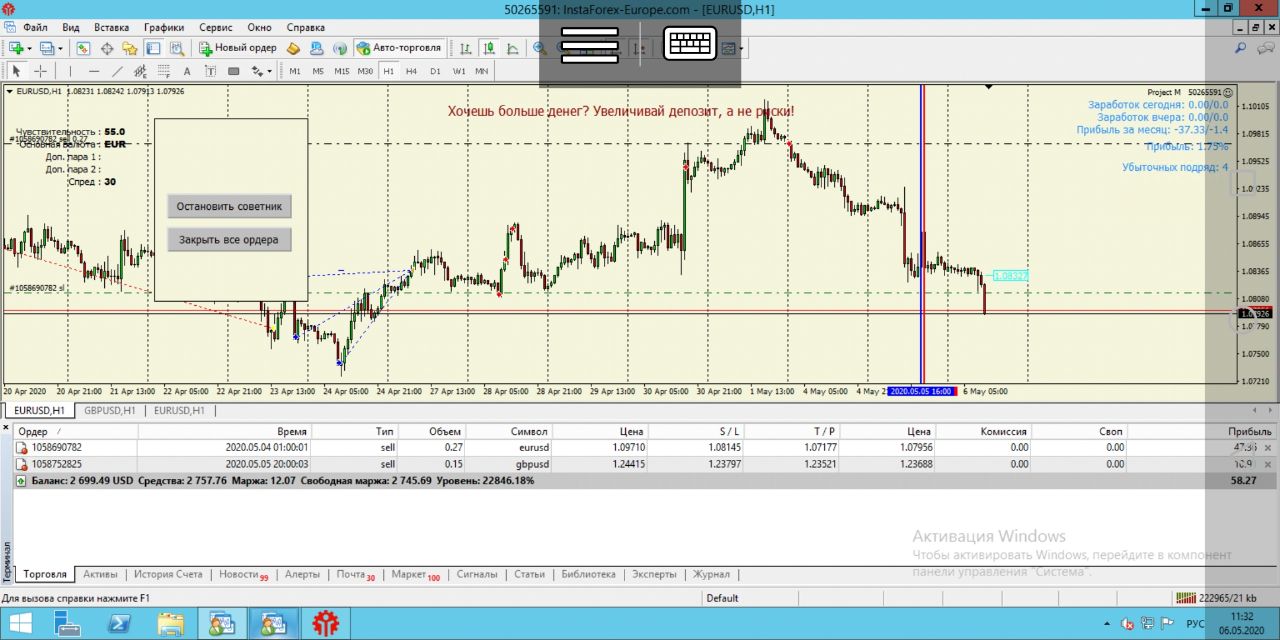Open the overlay hamburger menu icon
The height and width of the screenshot is (640, 1280).
pos(590,45)
